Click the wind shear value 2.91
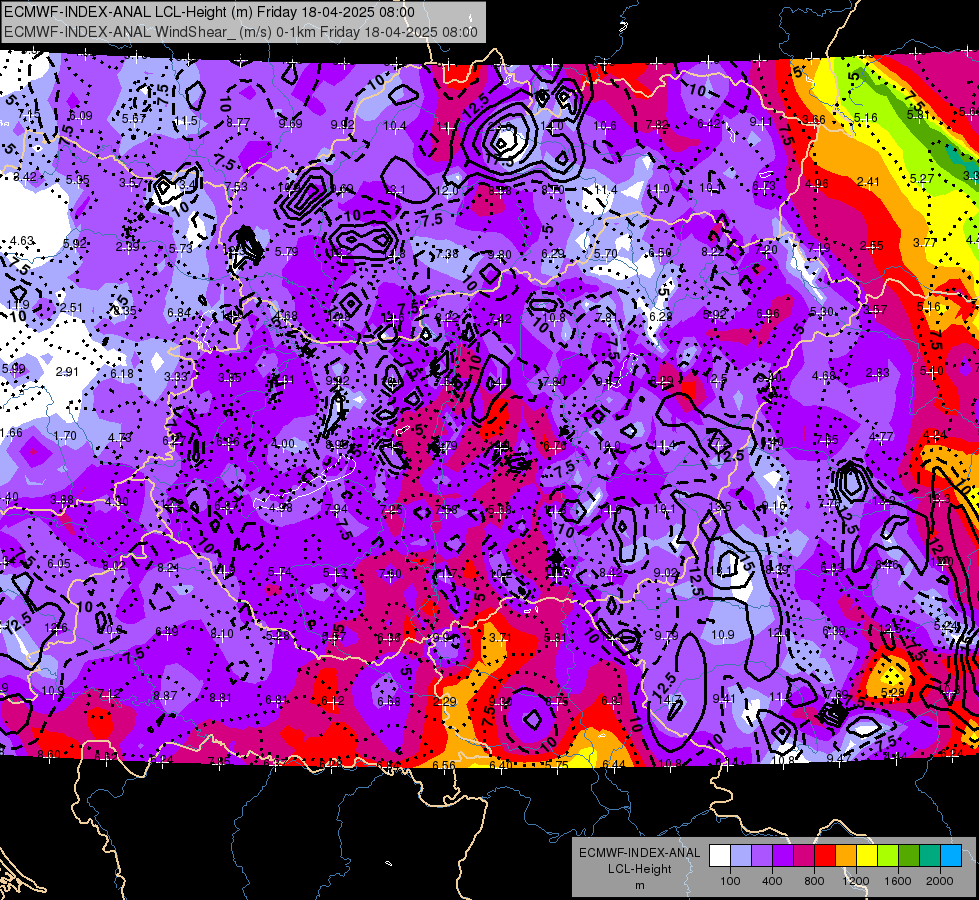This screenshot has height=900, width=979. click(x=67, y=372)
